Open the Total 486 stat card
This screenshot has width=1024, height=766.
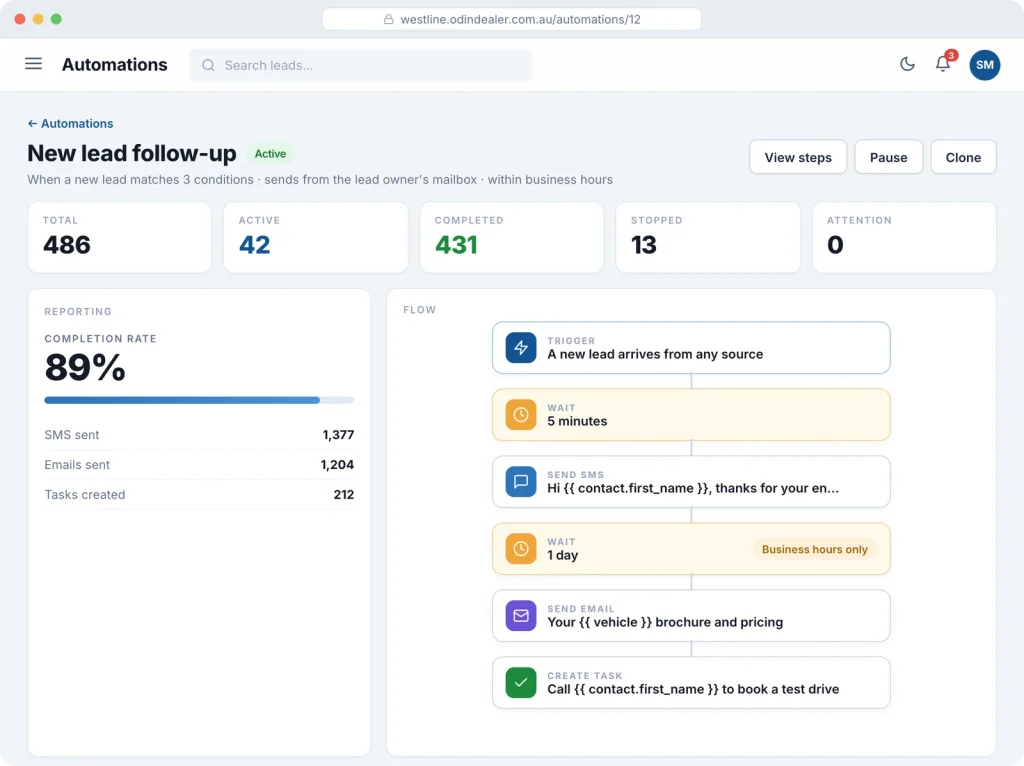click(x=120, y=237)
